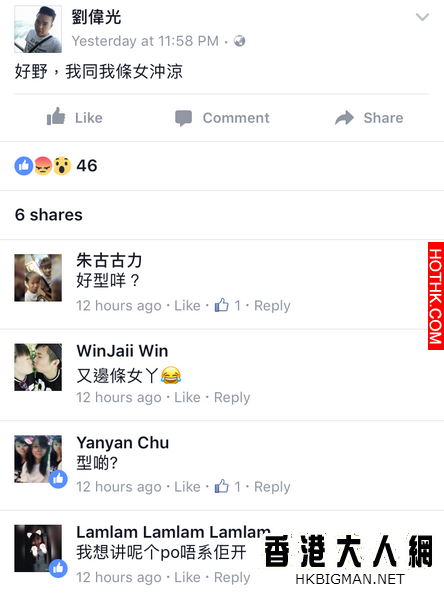Open post options chevron at top right
444x593 pixels.
point(422,17)
